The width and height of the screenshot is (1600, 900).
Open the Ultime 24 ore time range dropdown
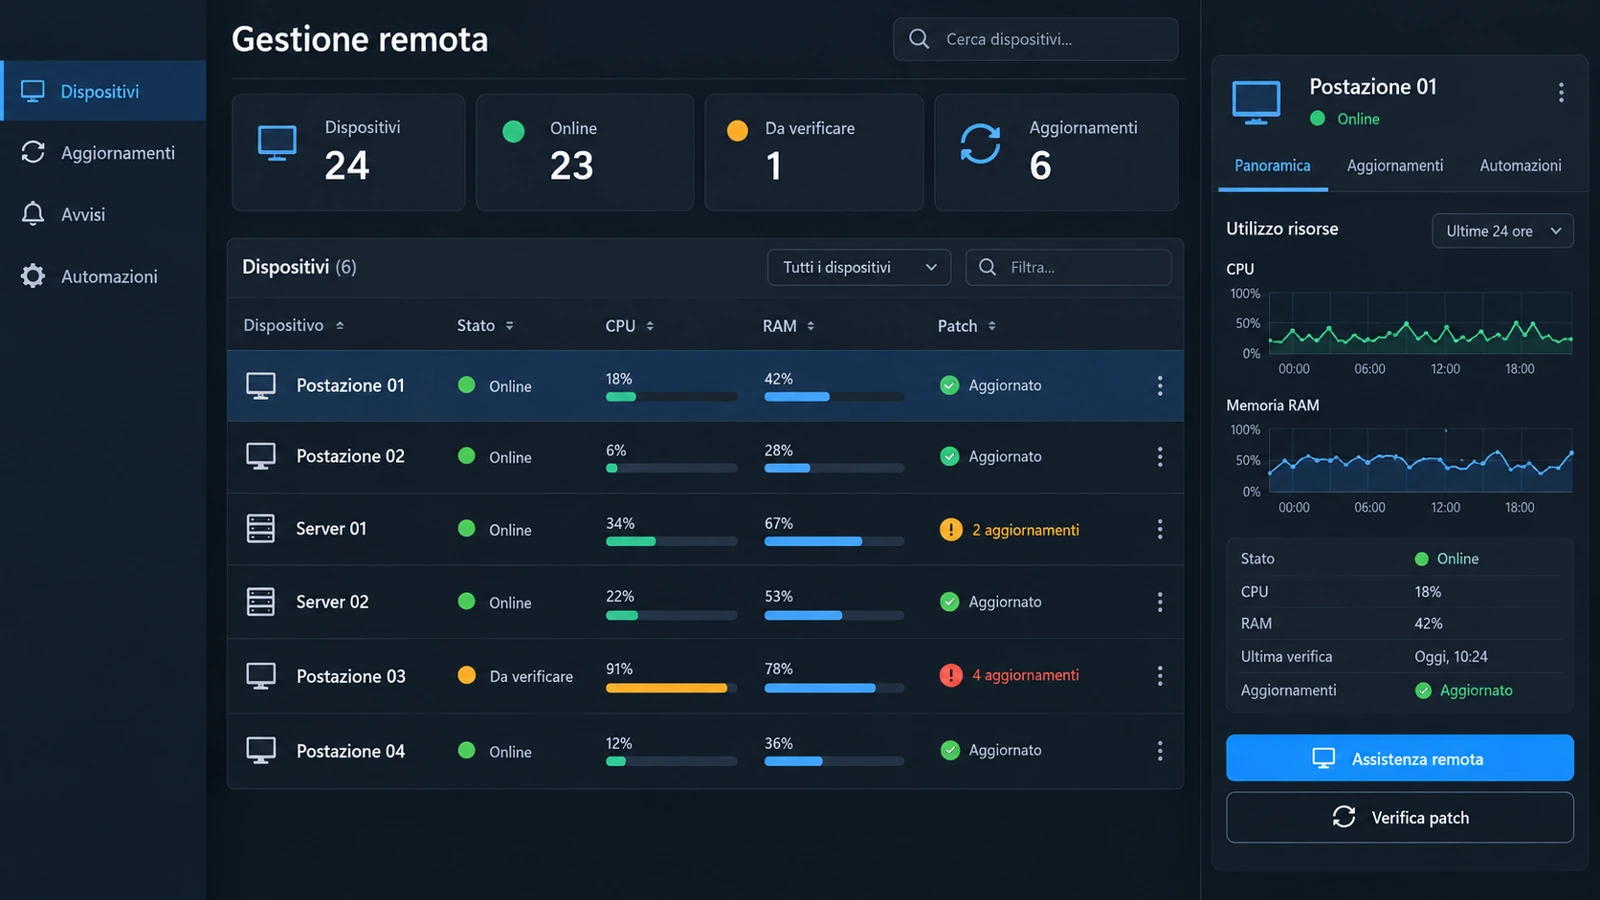pyautogui.click(x=1503, y=231)
